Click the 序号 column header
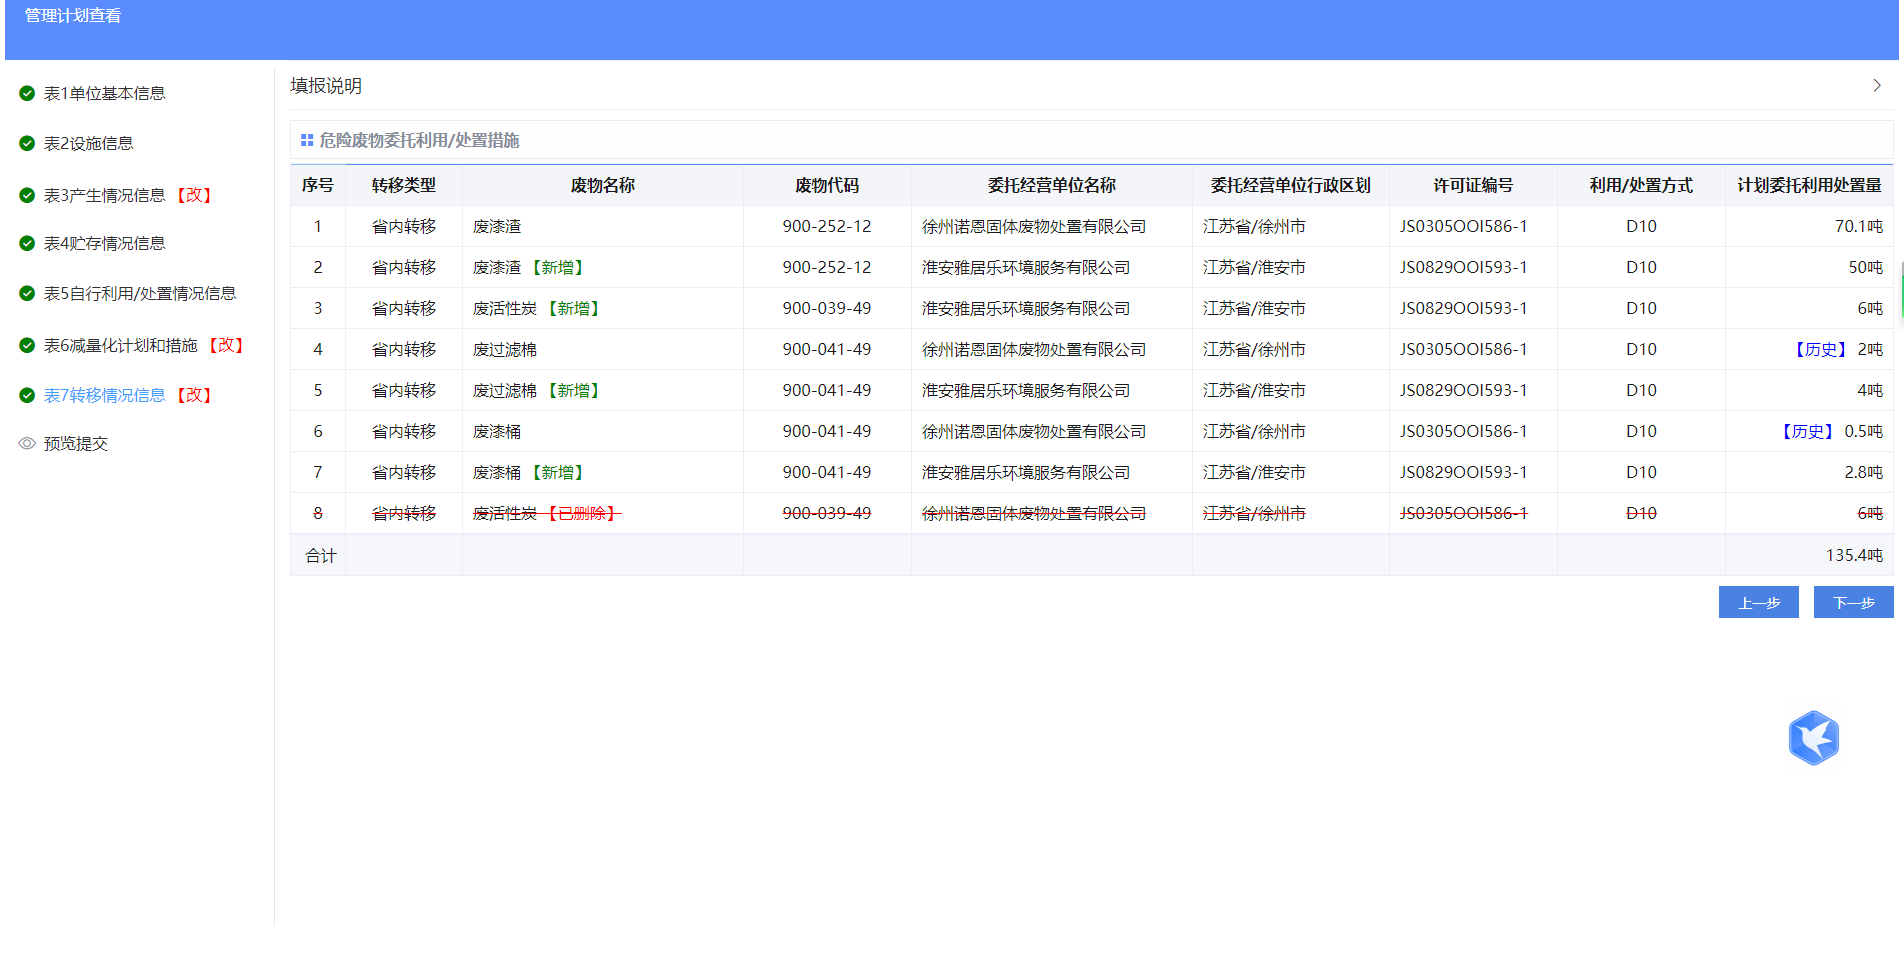Image resolution: width=1904 pixels, height=966 pixels. pyautogui.click(x=318, y=185)
